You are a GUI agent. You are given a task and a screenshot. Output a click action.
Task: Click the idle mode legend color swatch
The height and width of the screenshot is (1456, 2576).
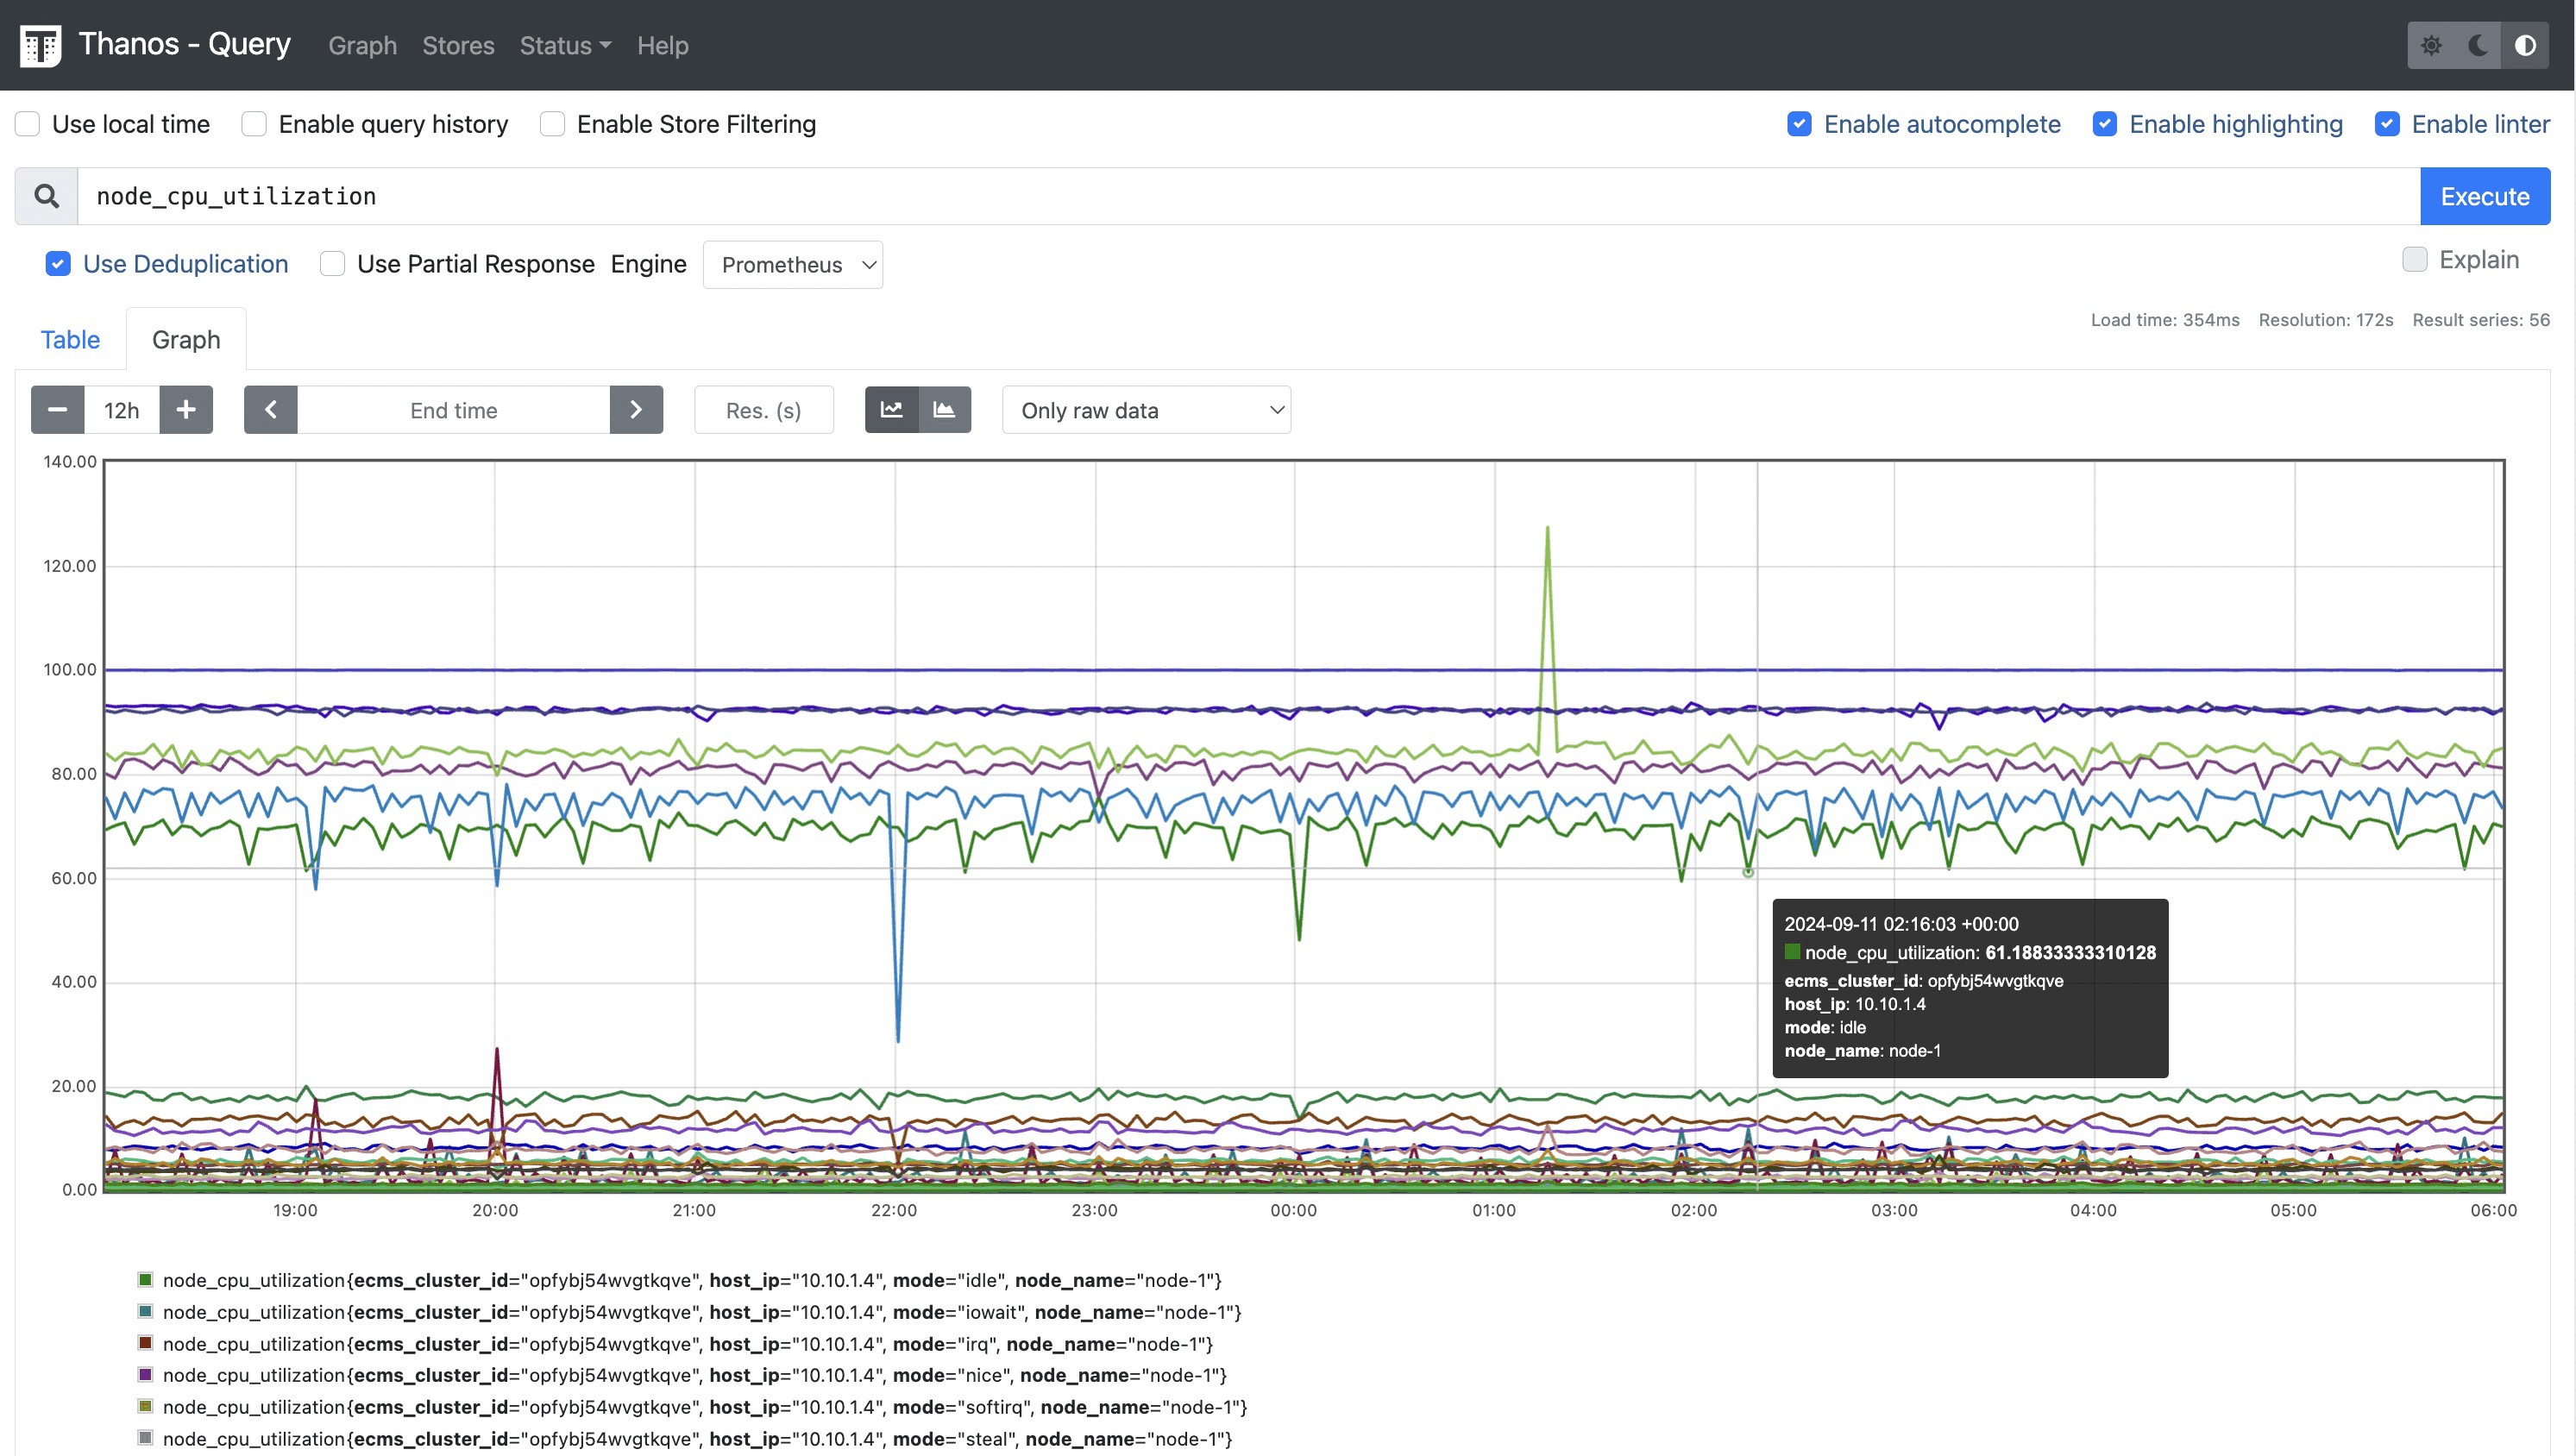click(x=145, y=1280)
